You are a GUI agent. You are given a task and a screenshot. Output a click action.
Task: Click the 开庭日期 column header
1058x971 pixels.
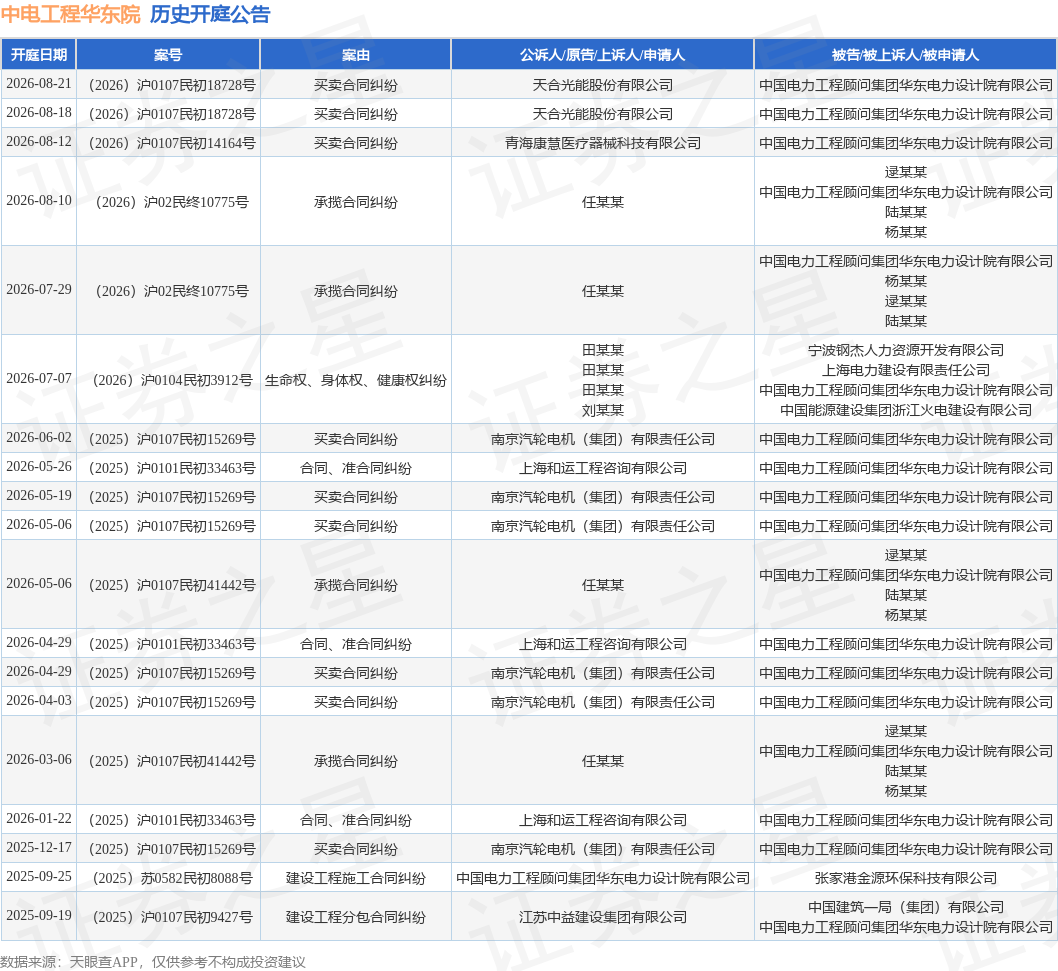(x=38, y=55)
